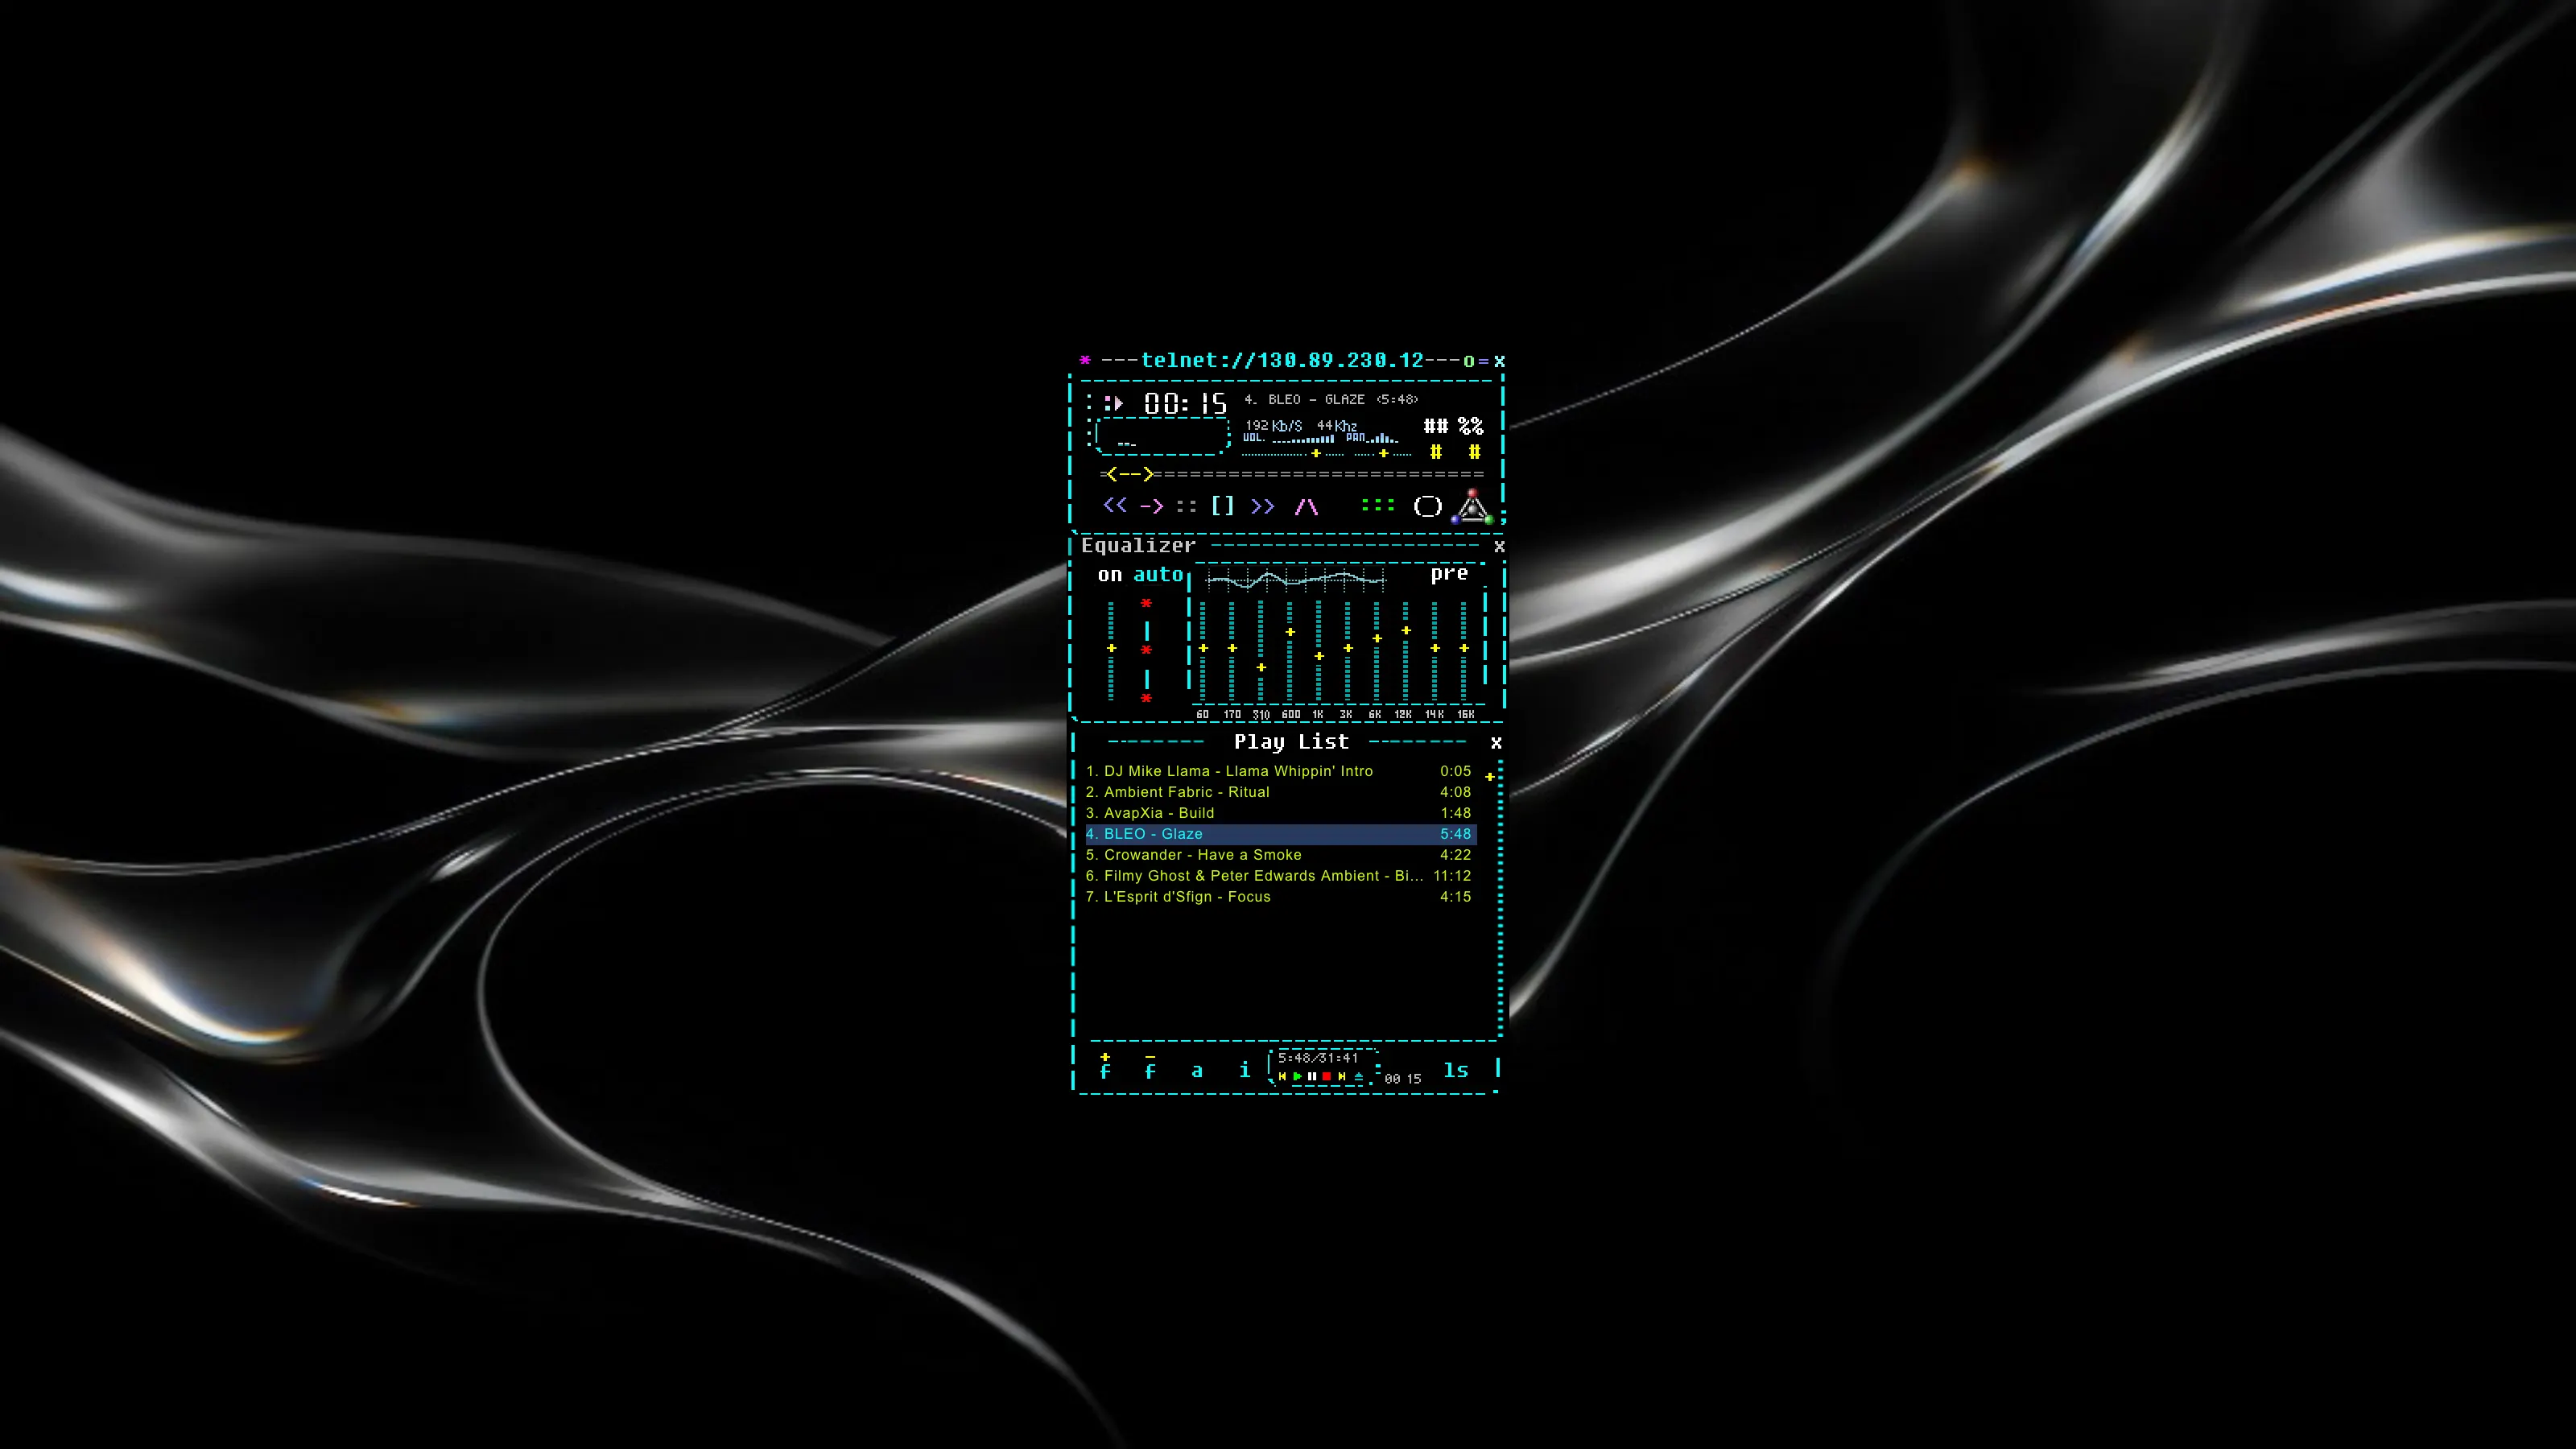Viewport: 2576px width, 1449px height.
Task: Toggle shuffle using the green ::: button
Action: click(x=1378, y=506)
